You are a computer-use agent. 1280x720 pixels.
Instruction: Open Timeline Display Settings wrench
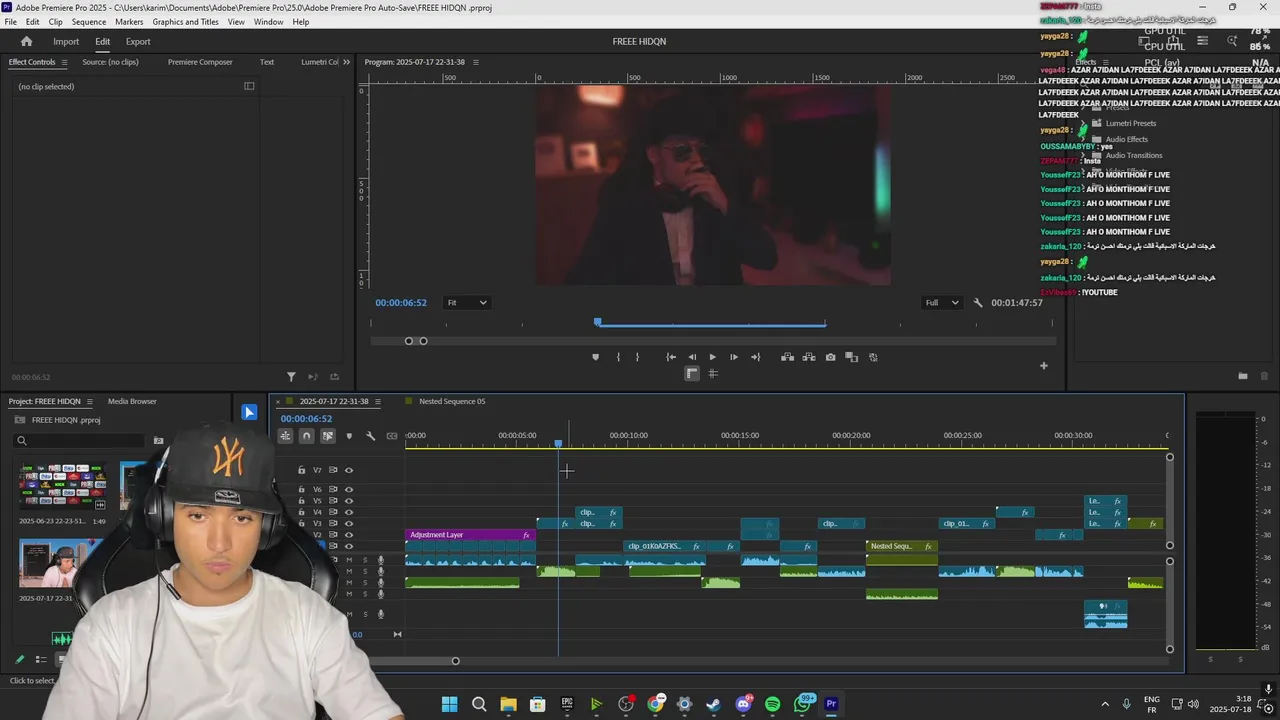(370, 436)
